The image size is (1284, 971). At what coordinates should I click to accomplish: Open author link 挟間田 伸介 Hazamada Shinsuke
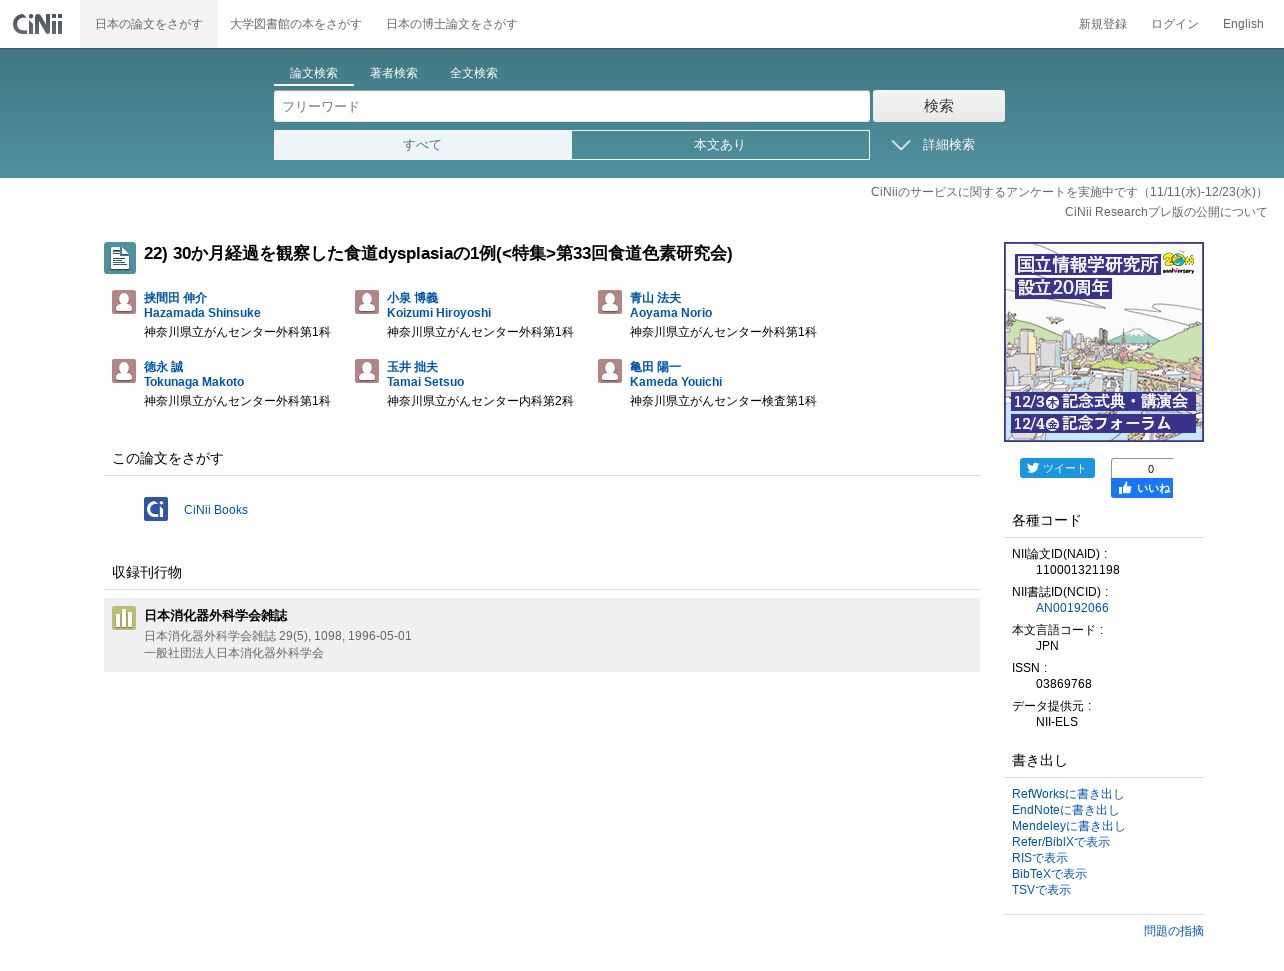[202, 305]
